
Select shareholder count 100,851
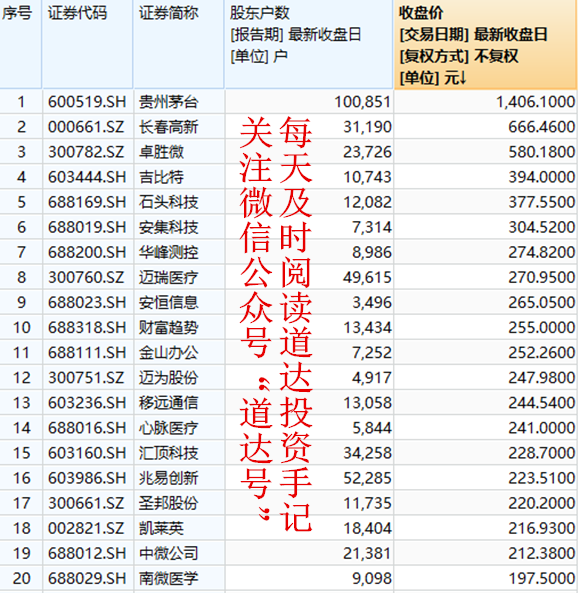(362, 102)
